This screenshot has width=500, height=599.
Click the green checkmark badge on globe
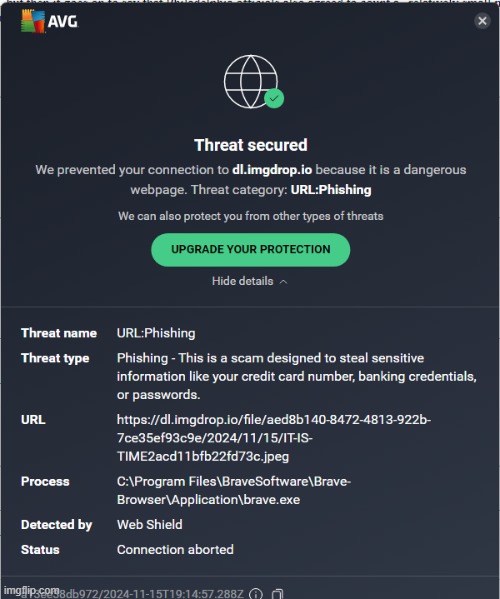(x=274, y=98)
